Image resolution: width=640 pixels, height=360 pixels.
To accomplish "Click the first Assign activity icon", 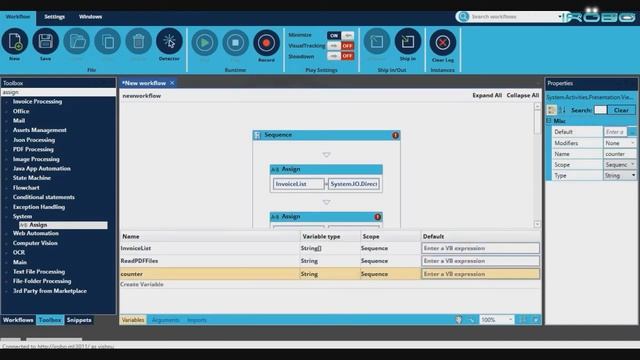I will 275,169.
